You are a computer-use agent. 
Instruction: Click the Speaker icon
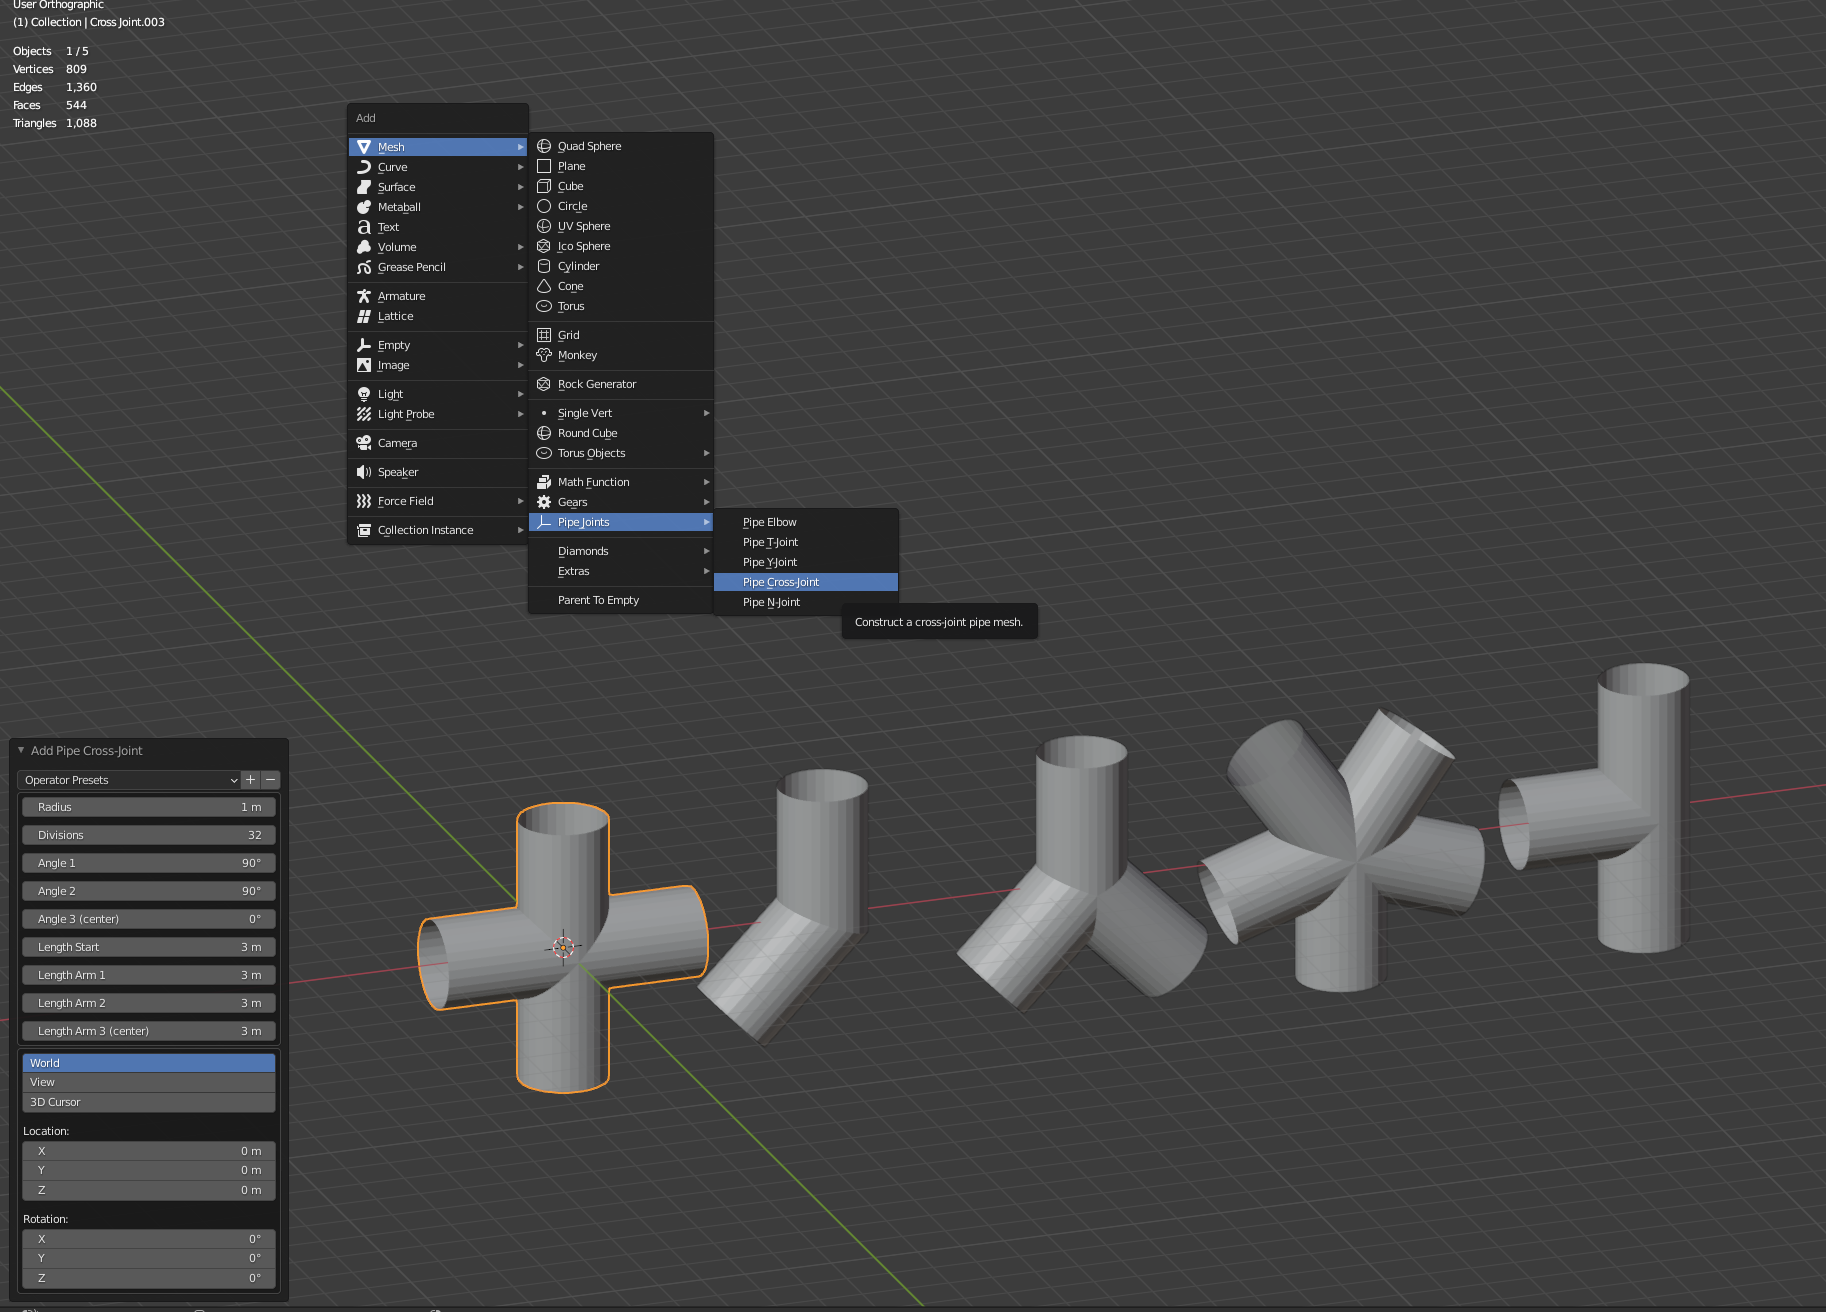(x=364, y=472)
